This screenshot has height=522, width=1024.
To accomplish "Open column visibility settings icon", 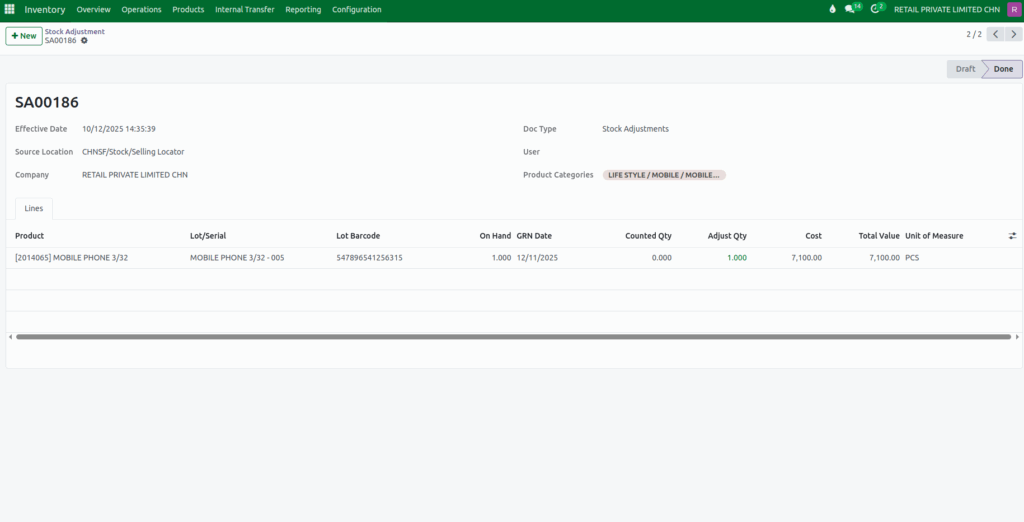I will (x=1012, y=236).
